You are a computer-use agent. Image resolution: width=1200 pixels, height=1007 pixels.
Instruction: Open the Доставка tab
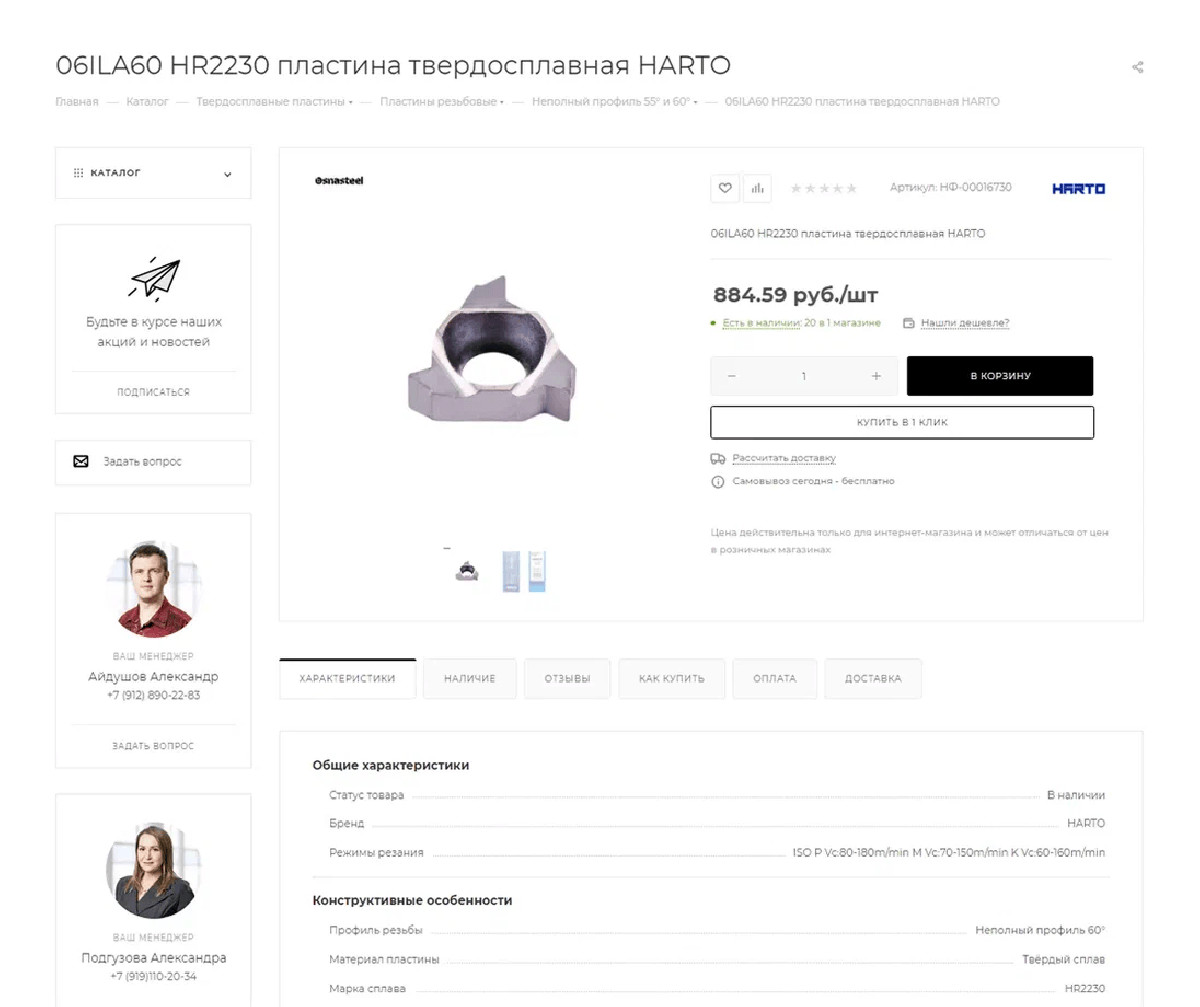tap(873, 678)
